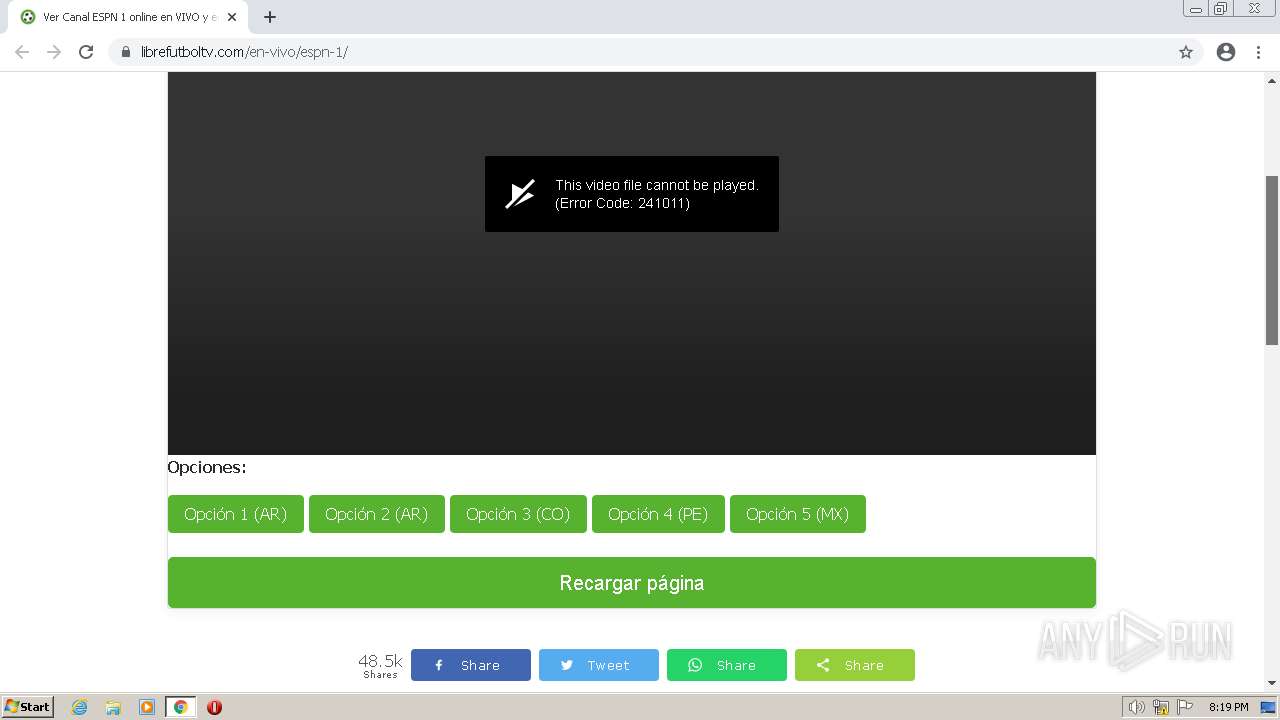Open the volume speaker tray icon

coord(1137,707)
